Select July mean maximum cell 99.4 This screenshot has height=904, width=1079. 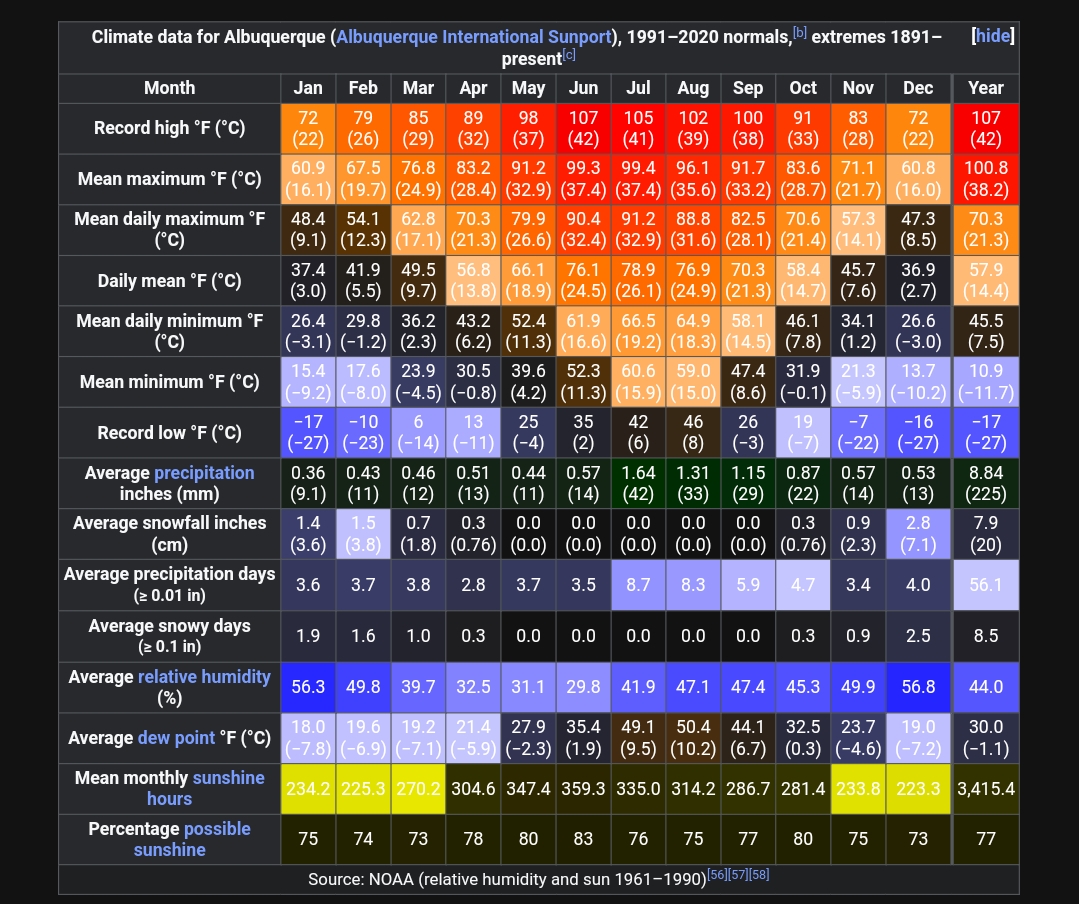638,179
